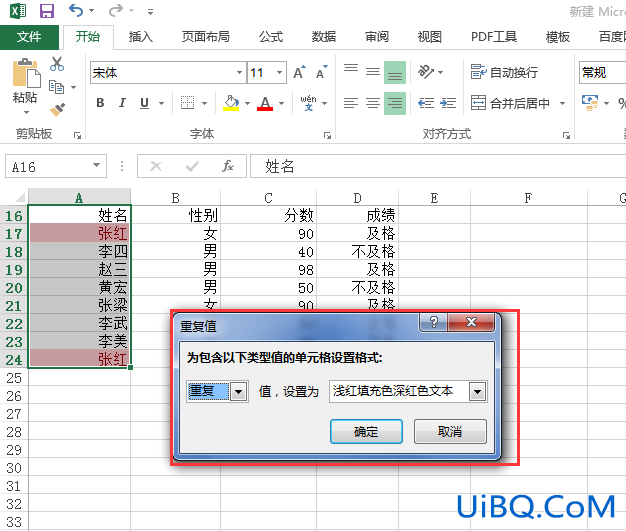
Task: Click 确定 in duplicate values dialog
Action: click(366, 431)
